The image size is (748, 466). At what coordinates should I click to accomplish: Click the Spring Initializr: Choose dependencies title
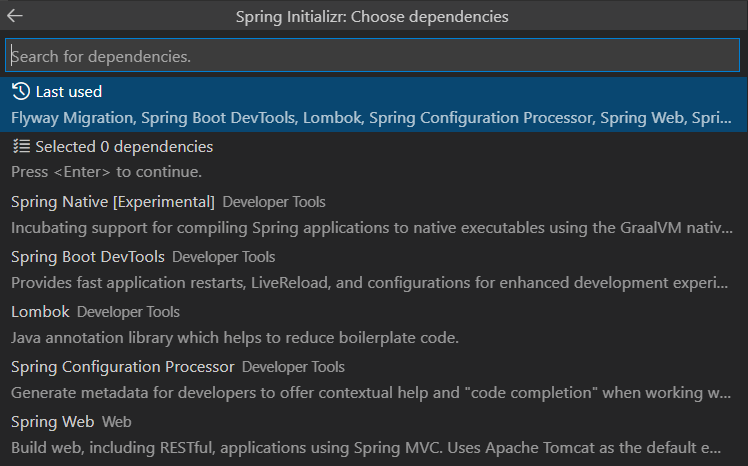click(372, 17)
